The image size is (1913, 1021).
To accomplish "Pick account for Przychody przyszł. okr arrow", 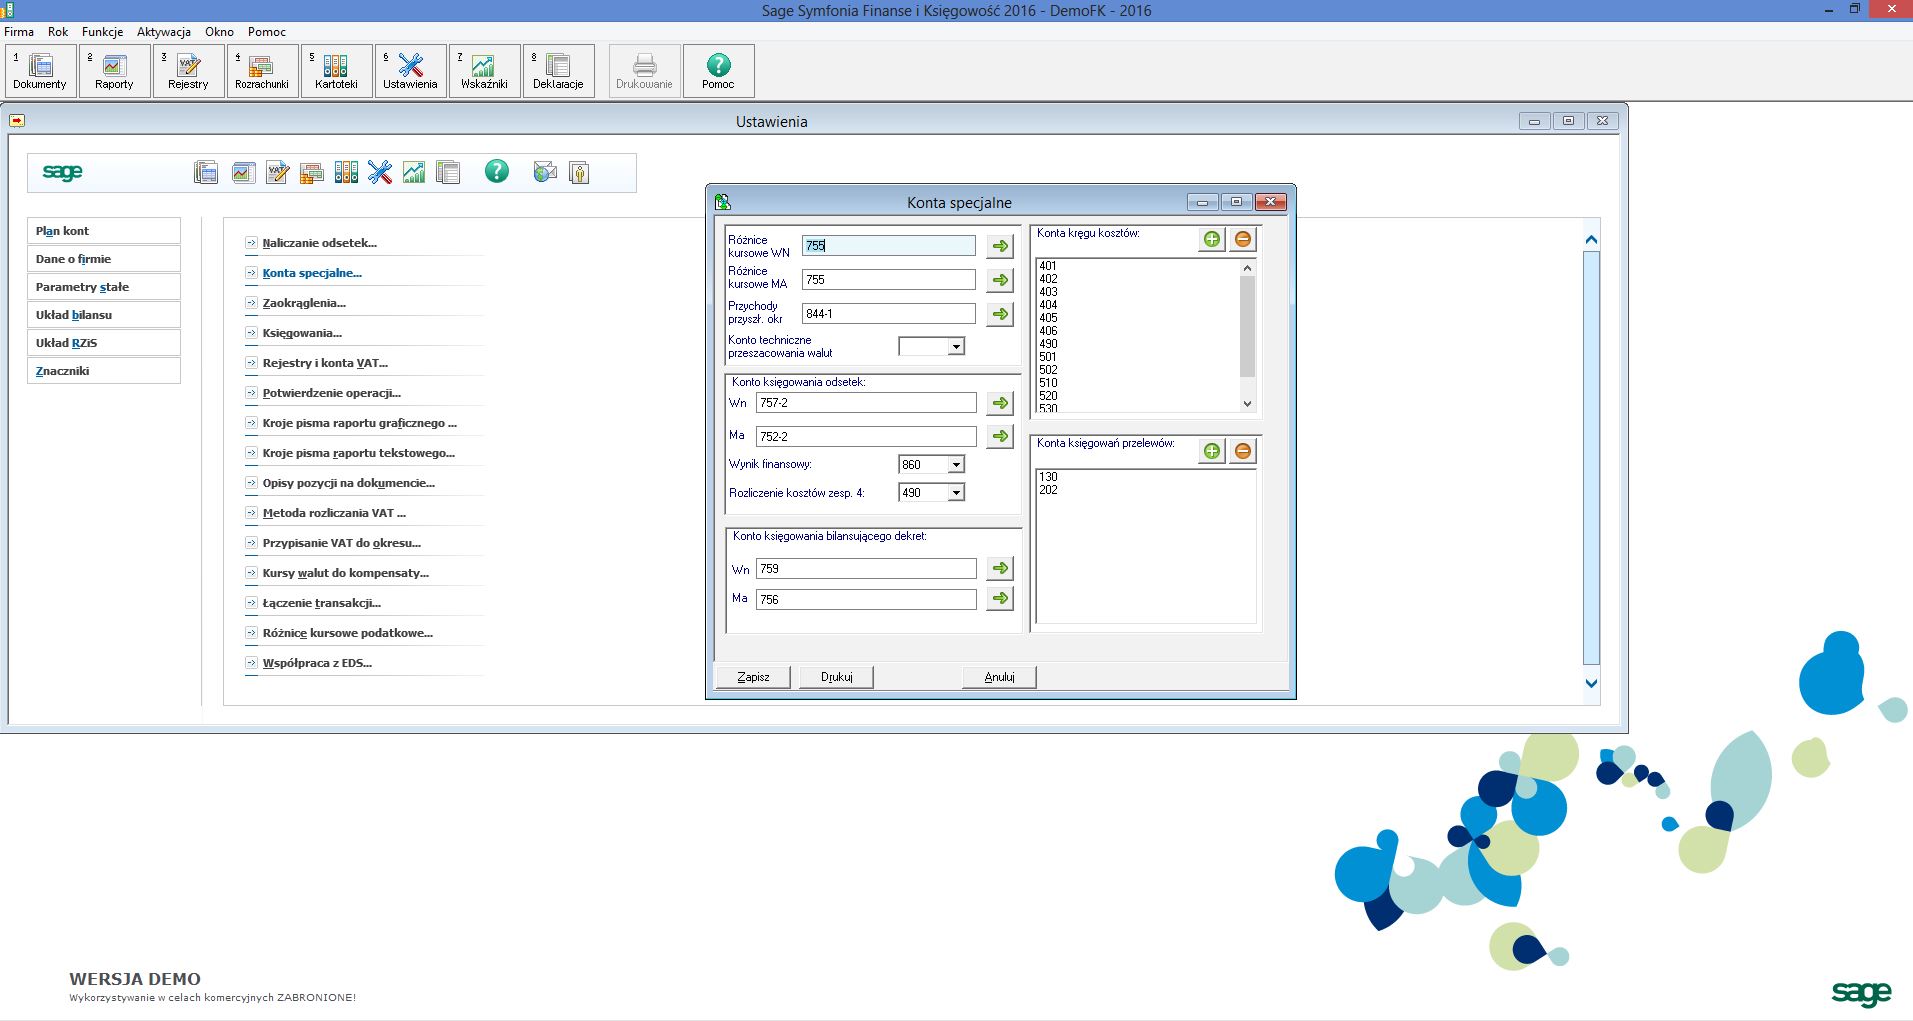I will 999,314.
